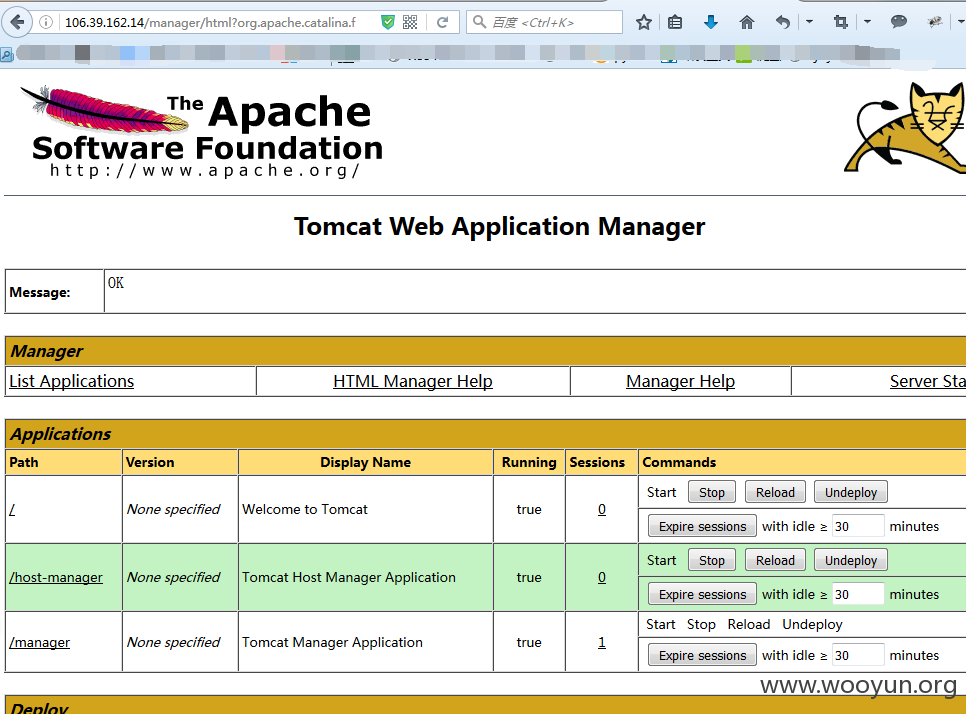Select the 'Welcome to Tomcat' display name
This screenshot has width=966, height=714.
coord(305,509)
